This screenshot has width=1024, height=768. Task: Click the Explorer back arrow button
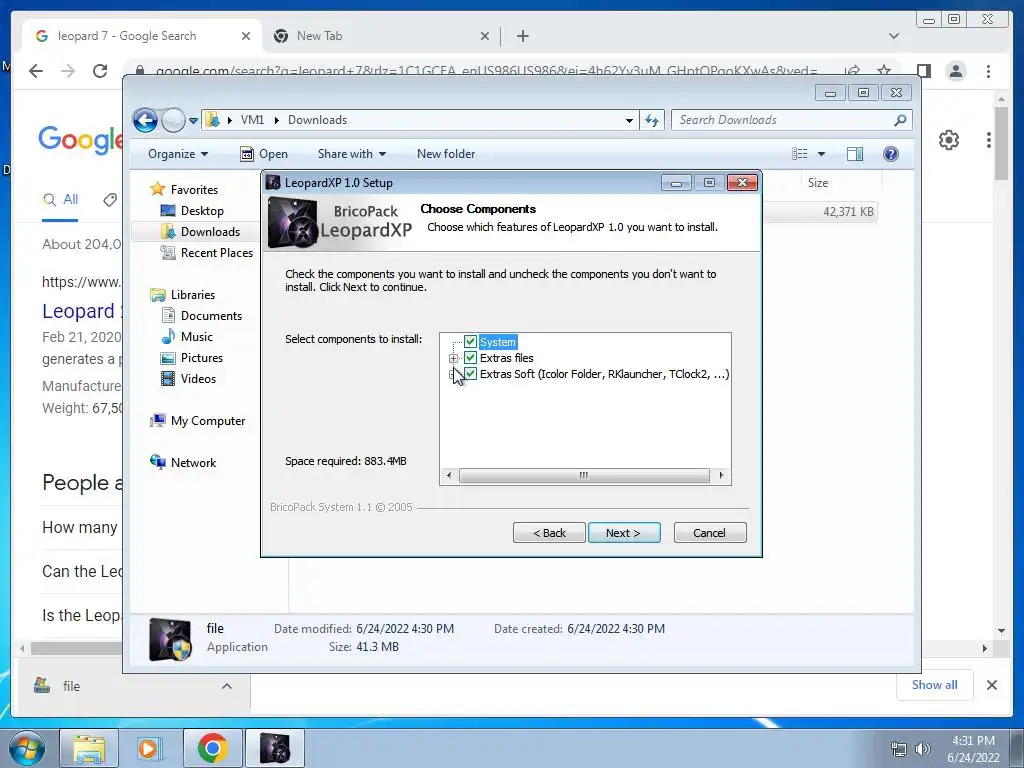(x=145, y=120)
